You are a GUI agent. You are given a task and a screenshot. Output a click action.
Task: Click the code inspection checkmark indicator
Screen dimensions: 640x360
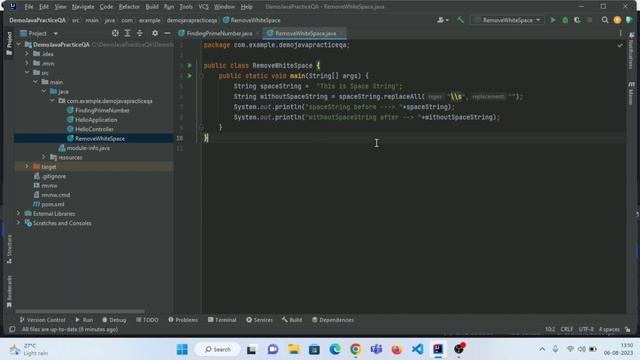620,45
